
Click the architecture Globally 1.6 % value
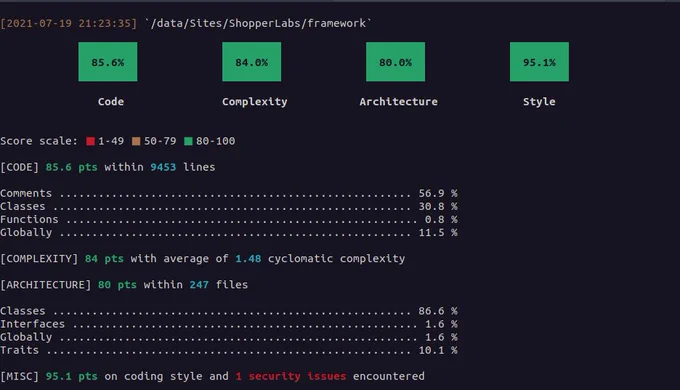pos(441,337)
